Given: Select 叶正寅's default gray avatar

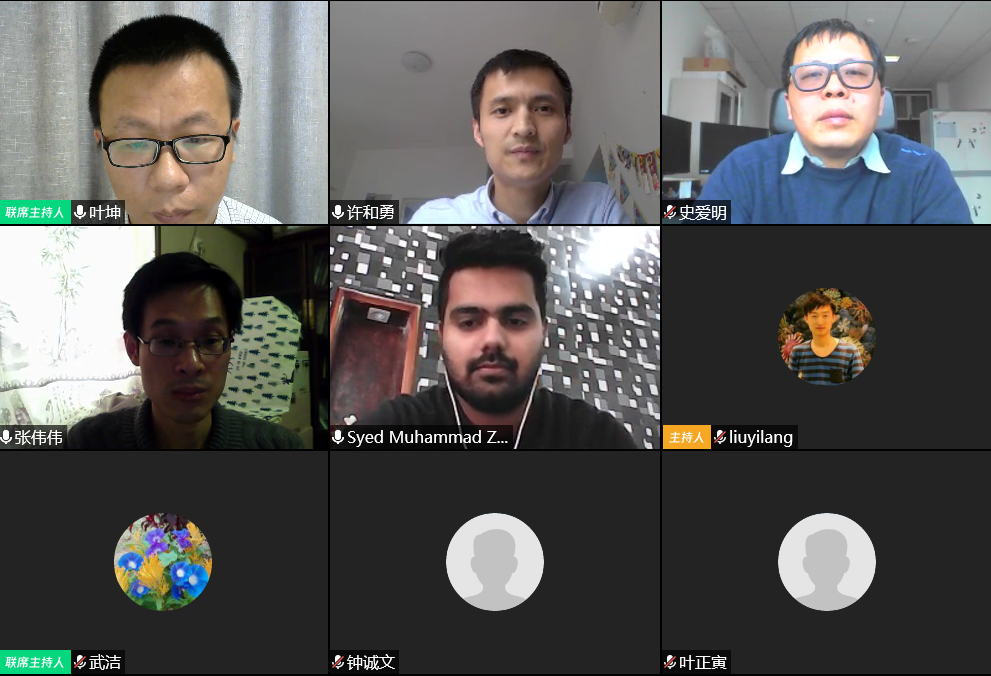Looking at the screenshot, I should 827,562.
